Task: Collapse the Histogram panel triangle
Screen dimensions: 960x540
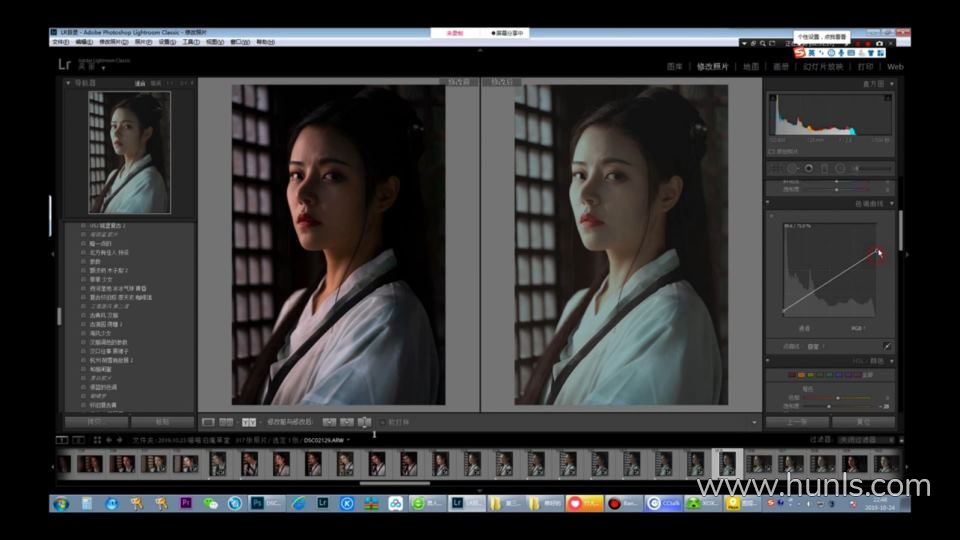Action: [891, 84]
